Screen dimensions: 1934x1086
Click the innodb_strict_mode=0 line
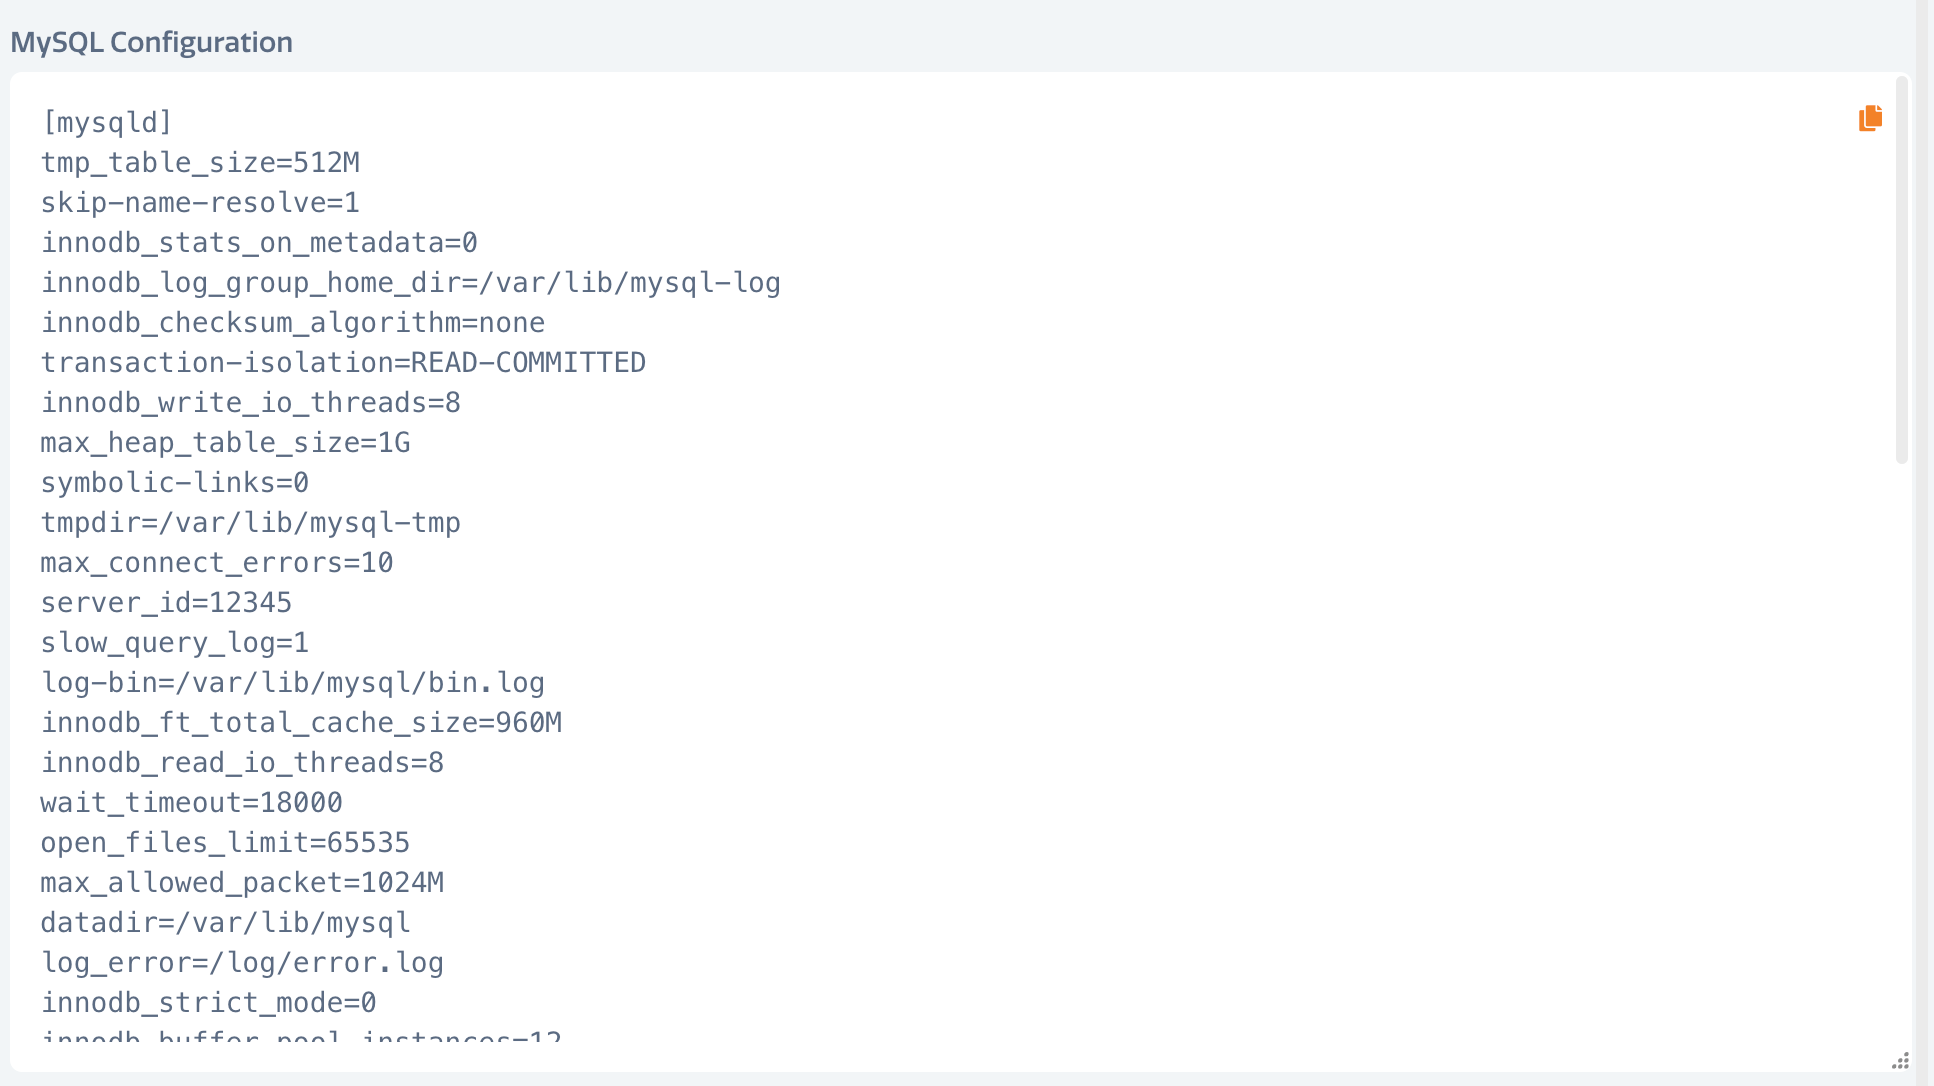coord(209,1003)
